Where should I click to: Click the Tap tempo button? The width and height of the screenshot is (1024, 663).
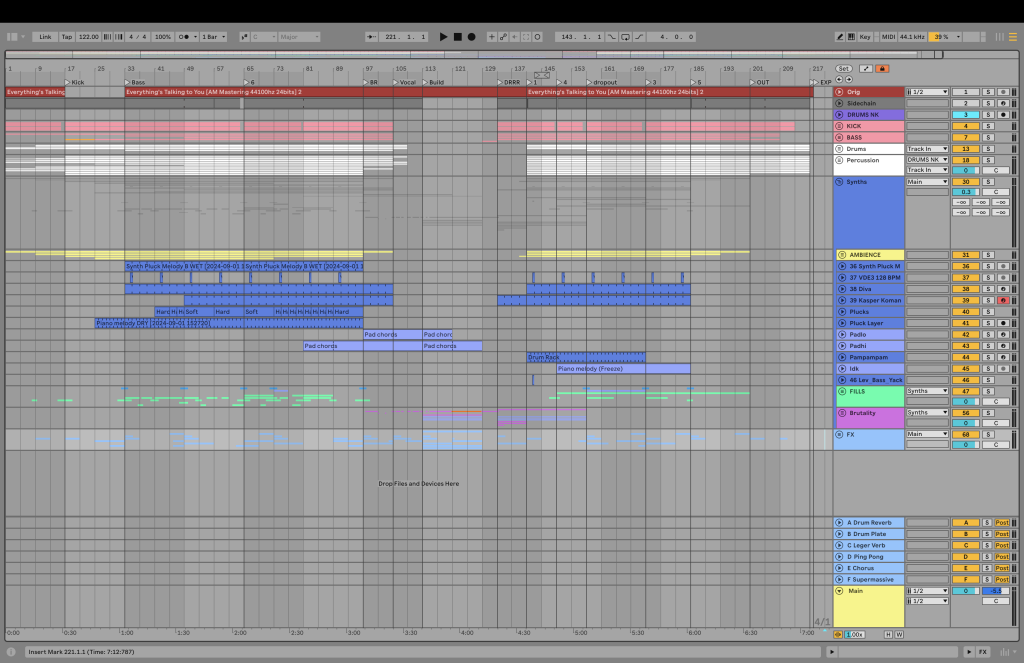pyautogui.click(x=67, y=37)
